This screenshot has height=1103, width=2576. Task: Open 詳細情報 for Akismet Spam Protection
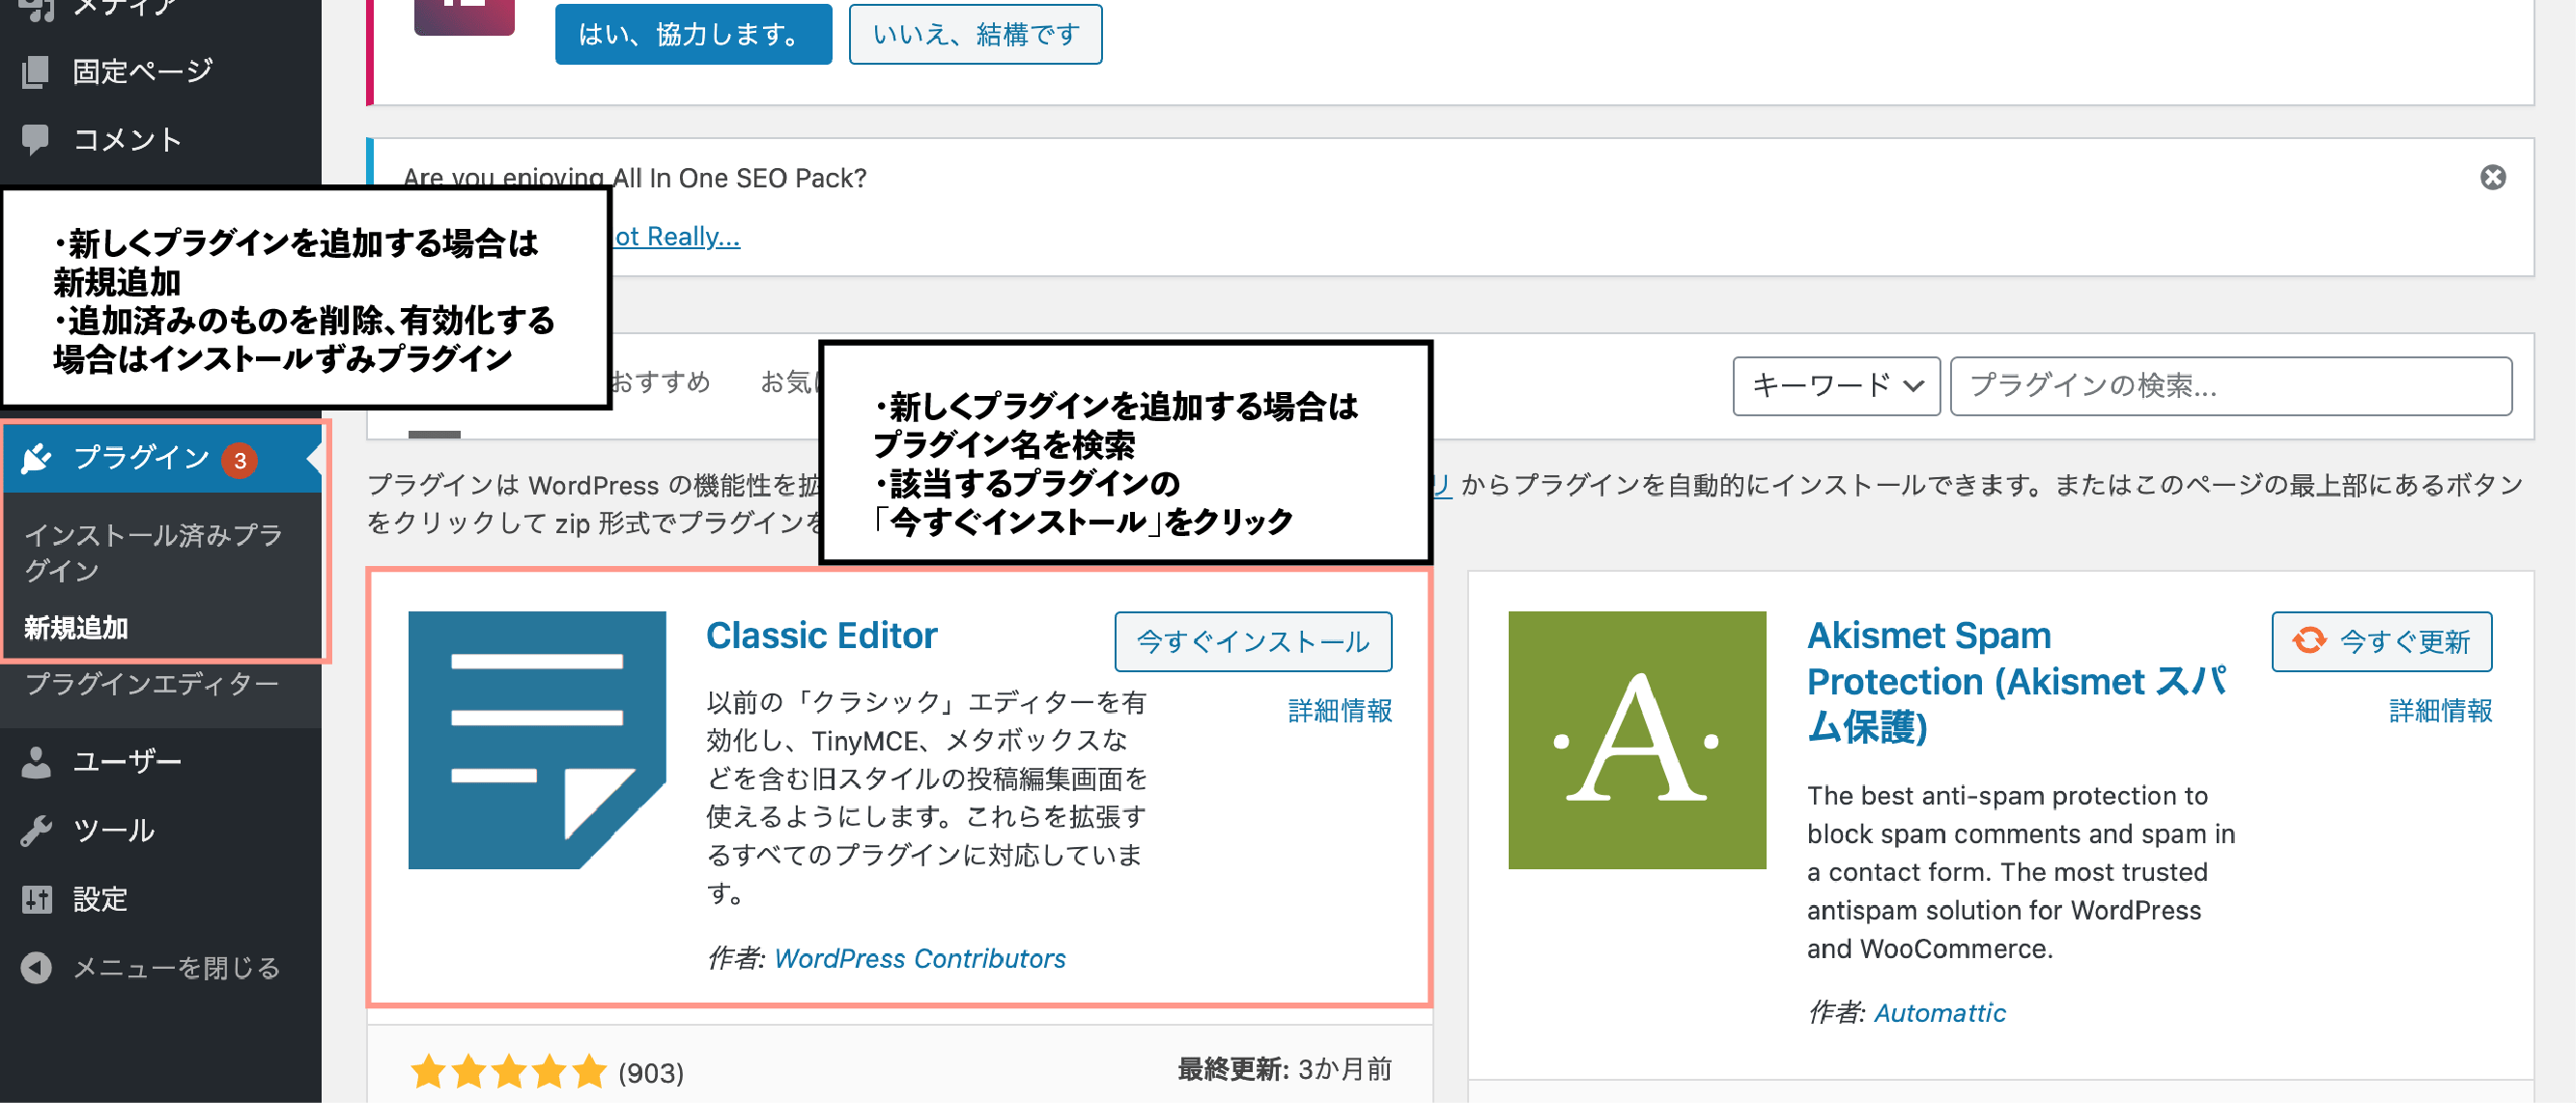tap(2440, 711)
